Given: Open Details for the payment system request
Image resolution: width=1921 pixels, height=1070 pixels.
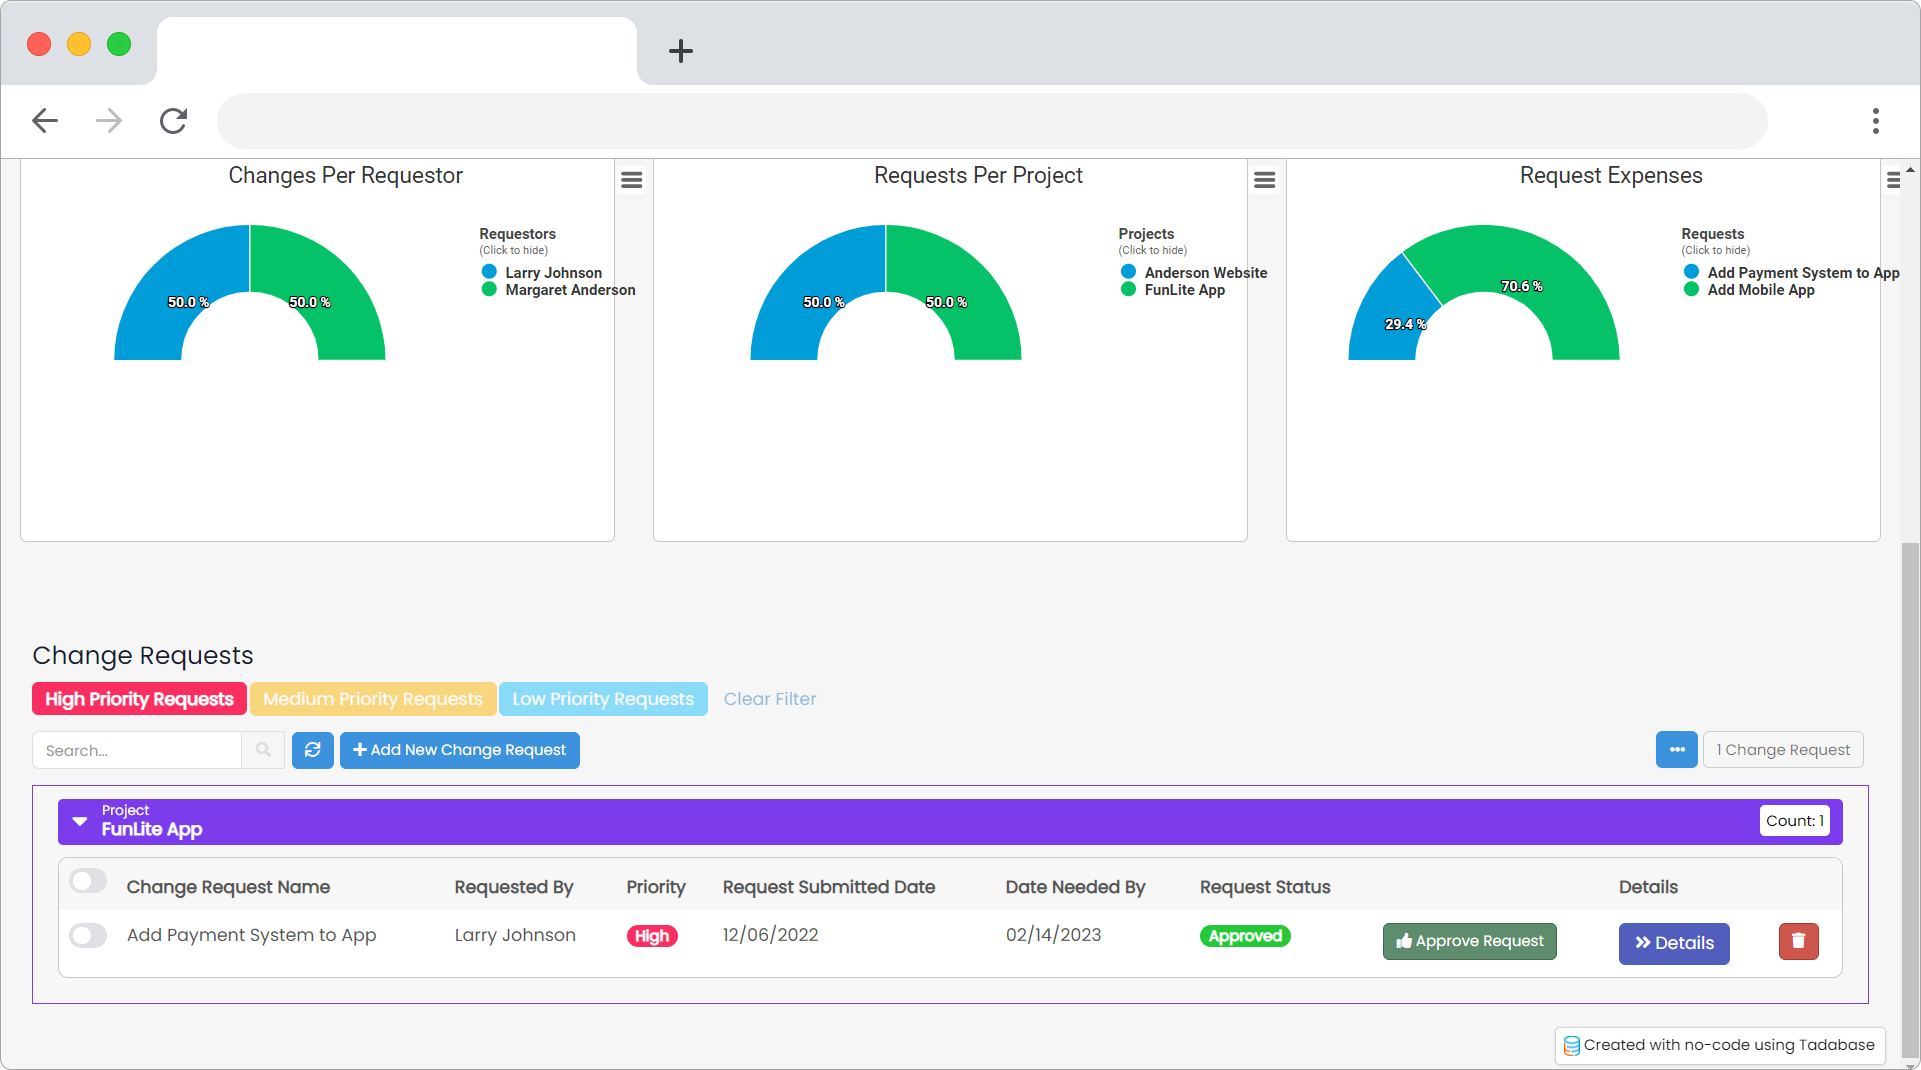Looking at the screenshot, I should coord(1674,943).
